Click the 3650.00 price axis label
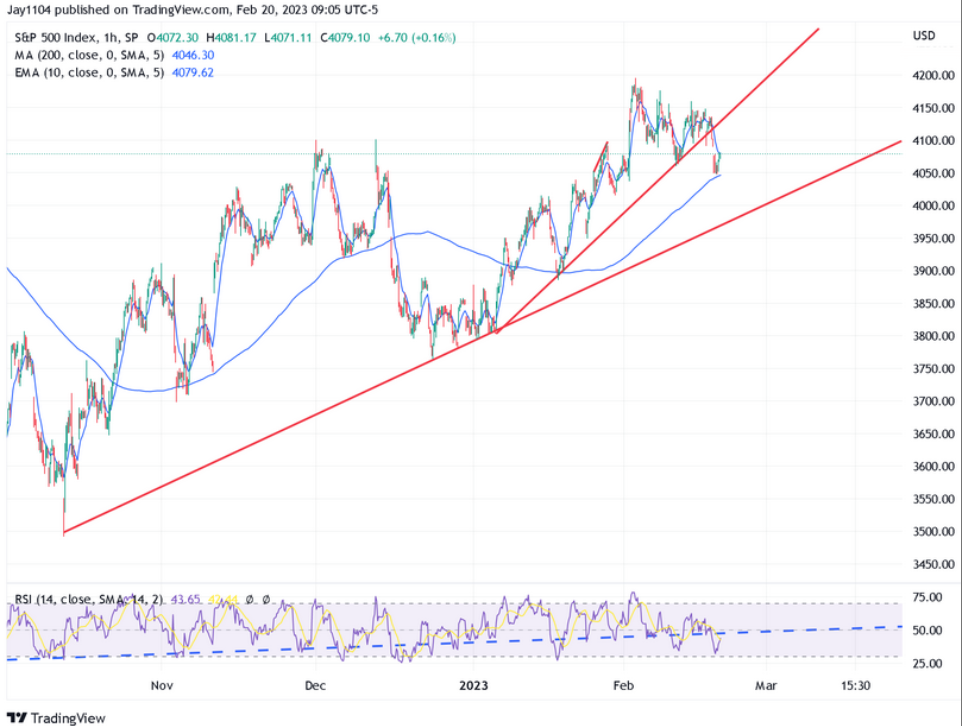The height and width of the screenshot is (726, 962). 934,434
